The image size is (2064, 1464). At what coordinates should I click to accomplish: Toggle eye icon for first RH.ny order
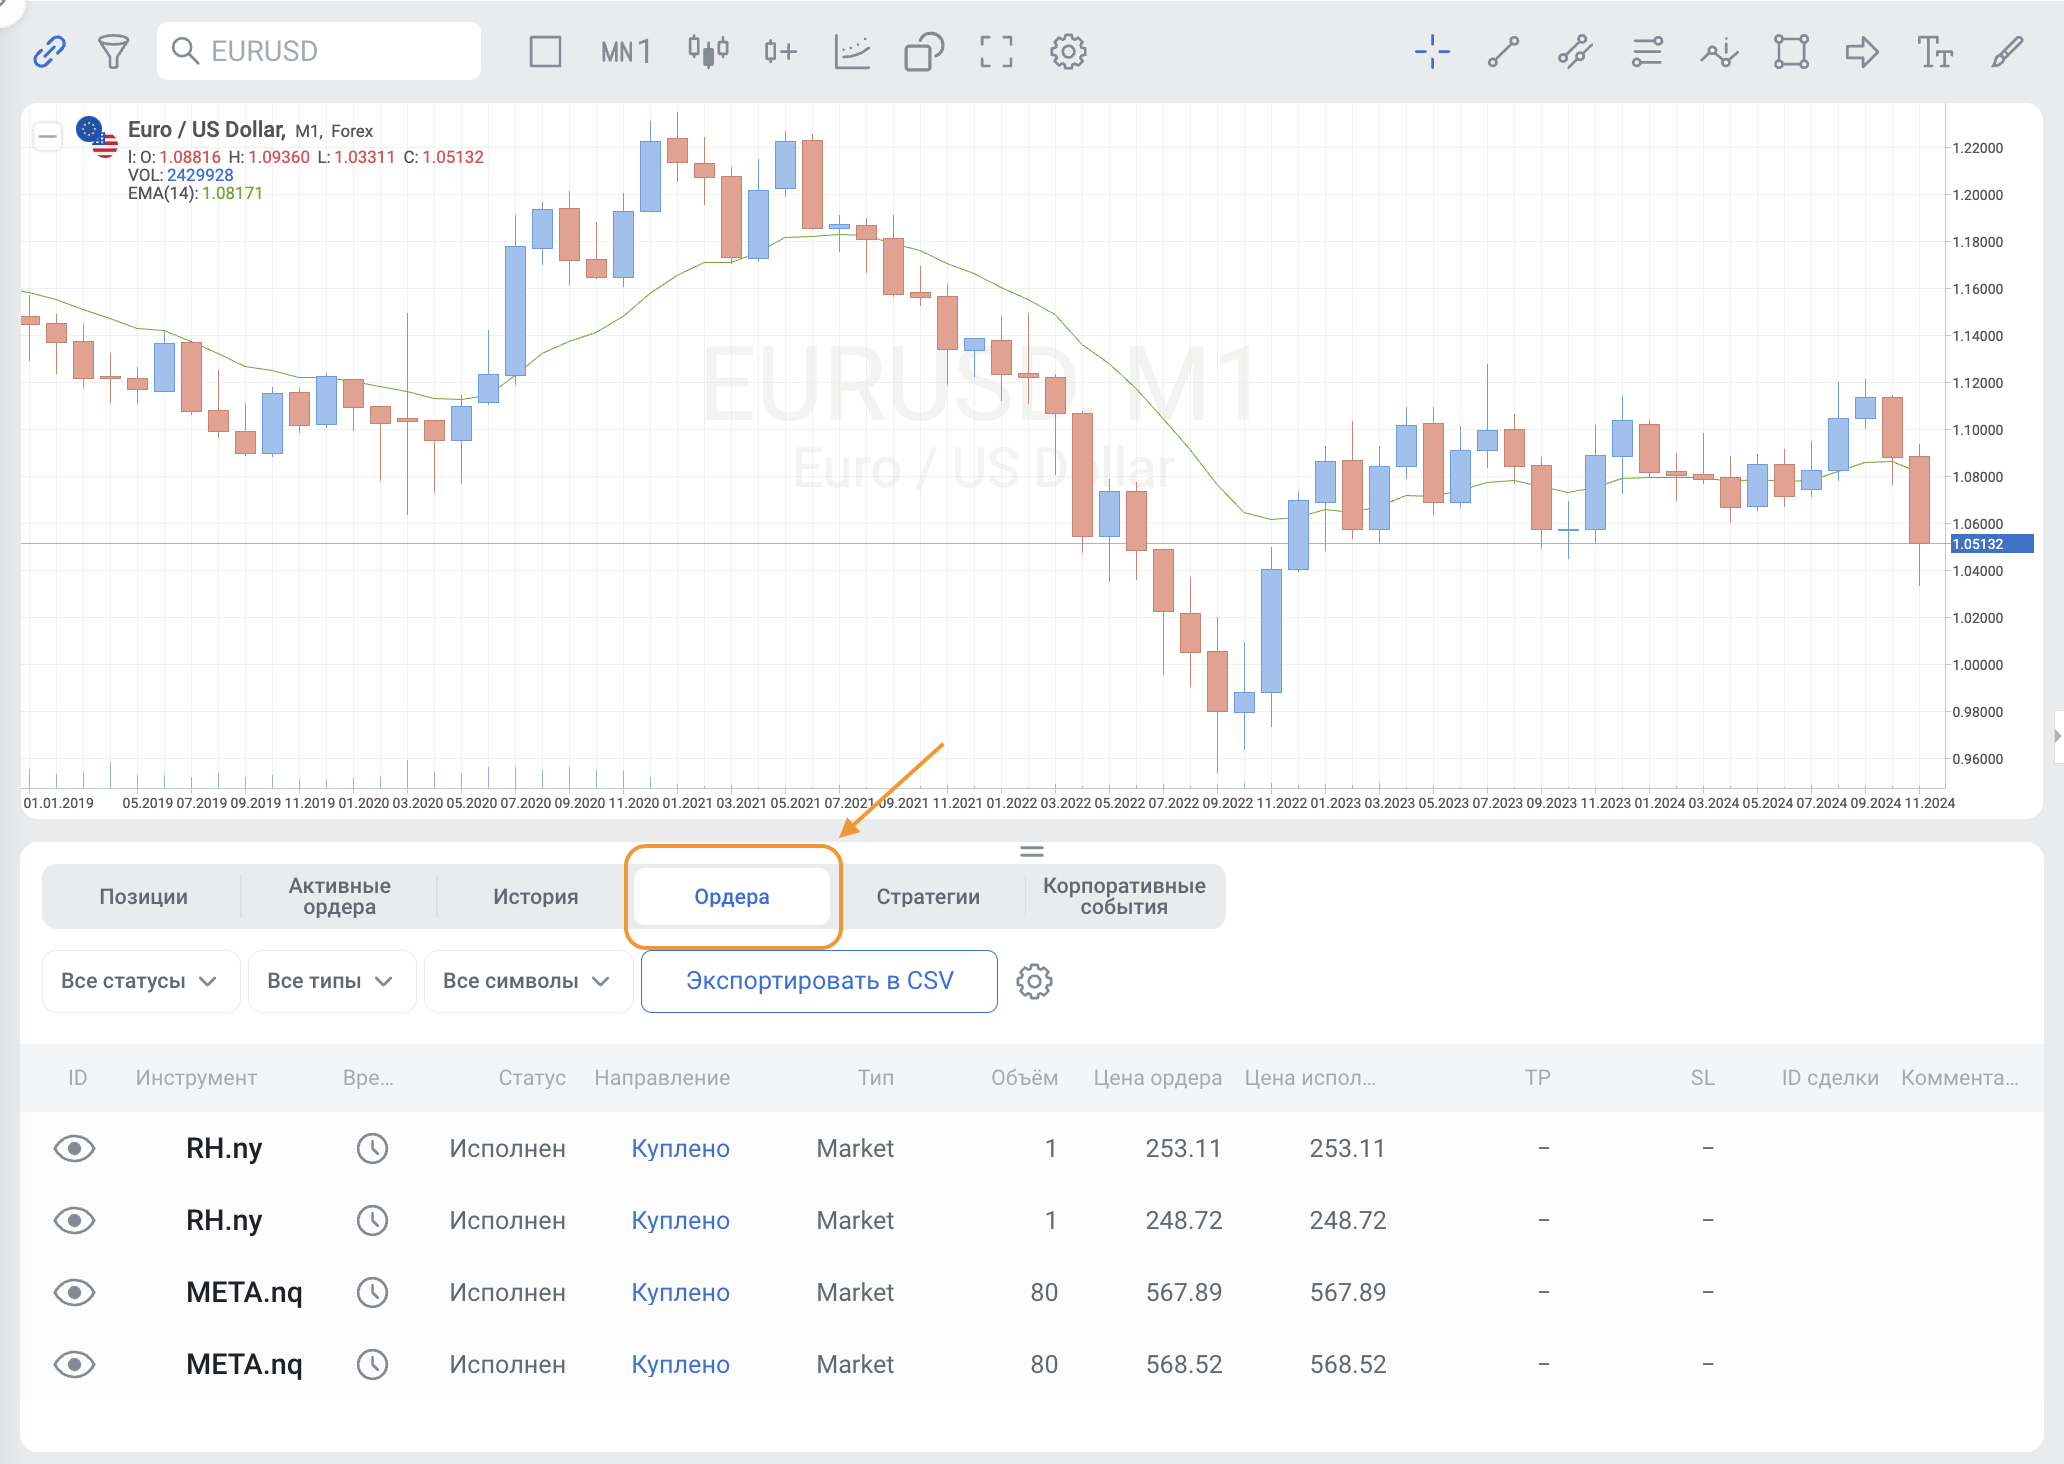74,1148
